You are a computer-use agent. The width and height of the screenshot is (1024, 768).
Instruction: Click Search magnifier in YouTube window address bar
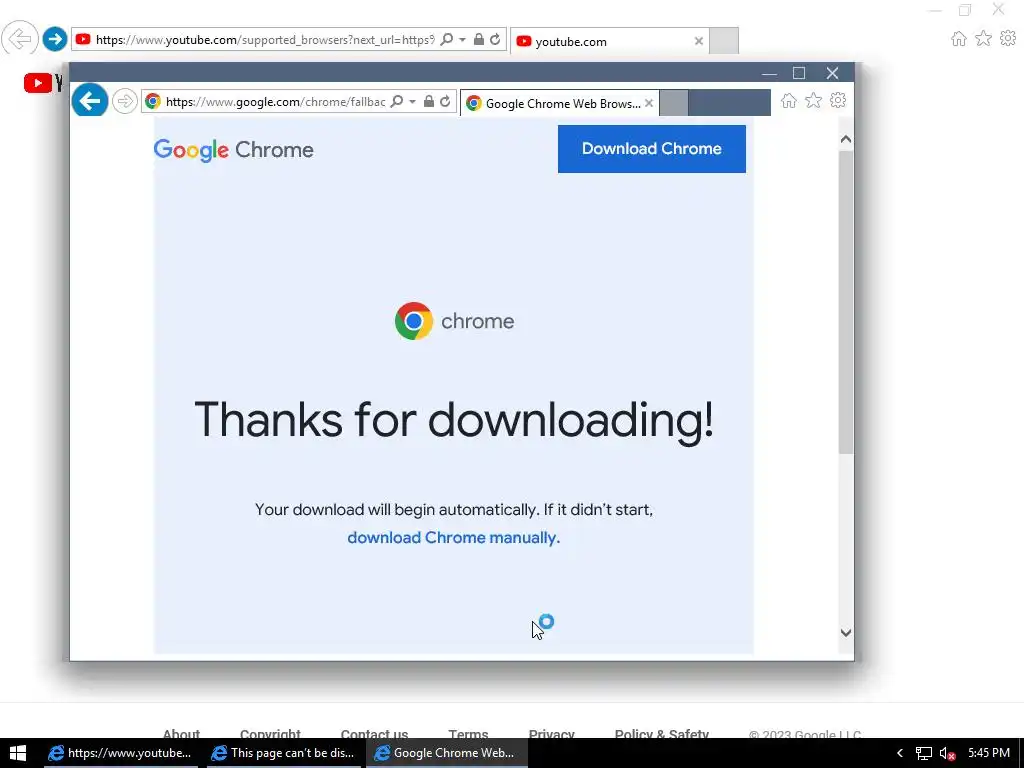tap(447, 39)
